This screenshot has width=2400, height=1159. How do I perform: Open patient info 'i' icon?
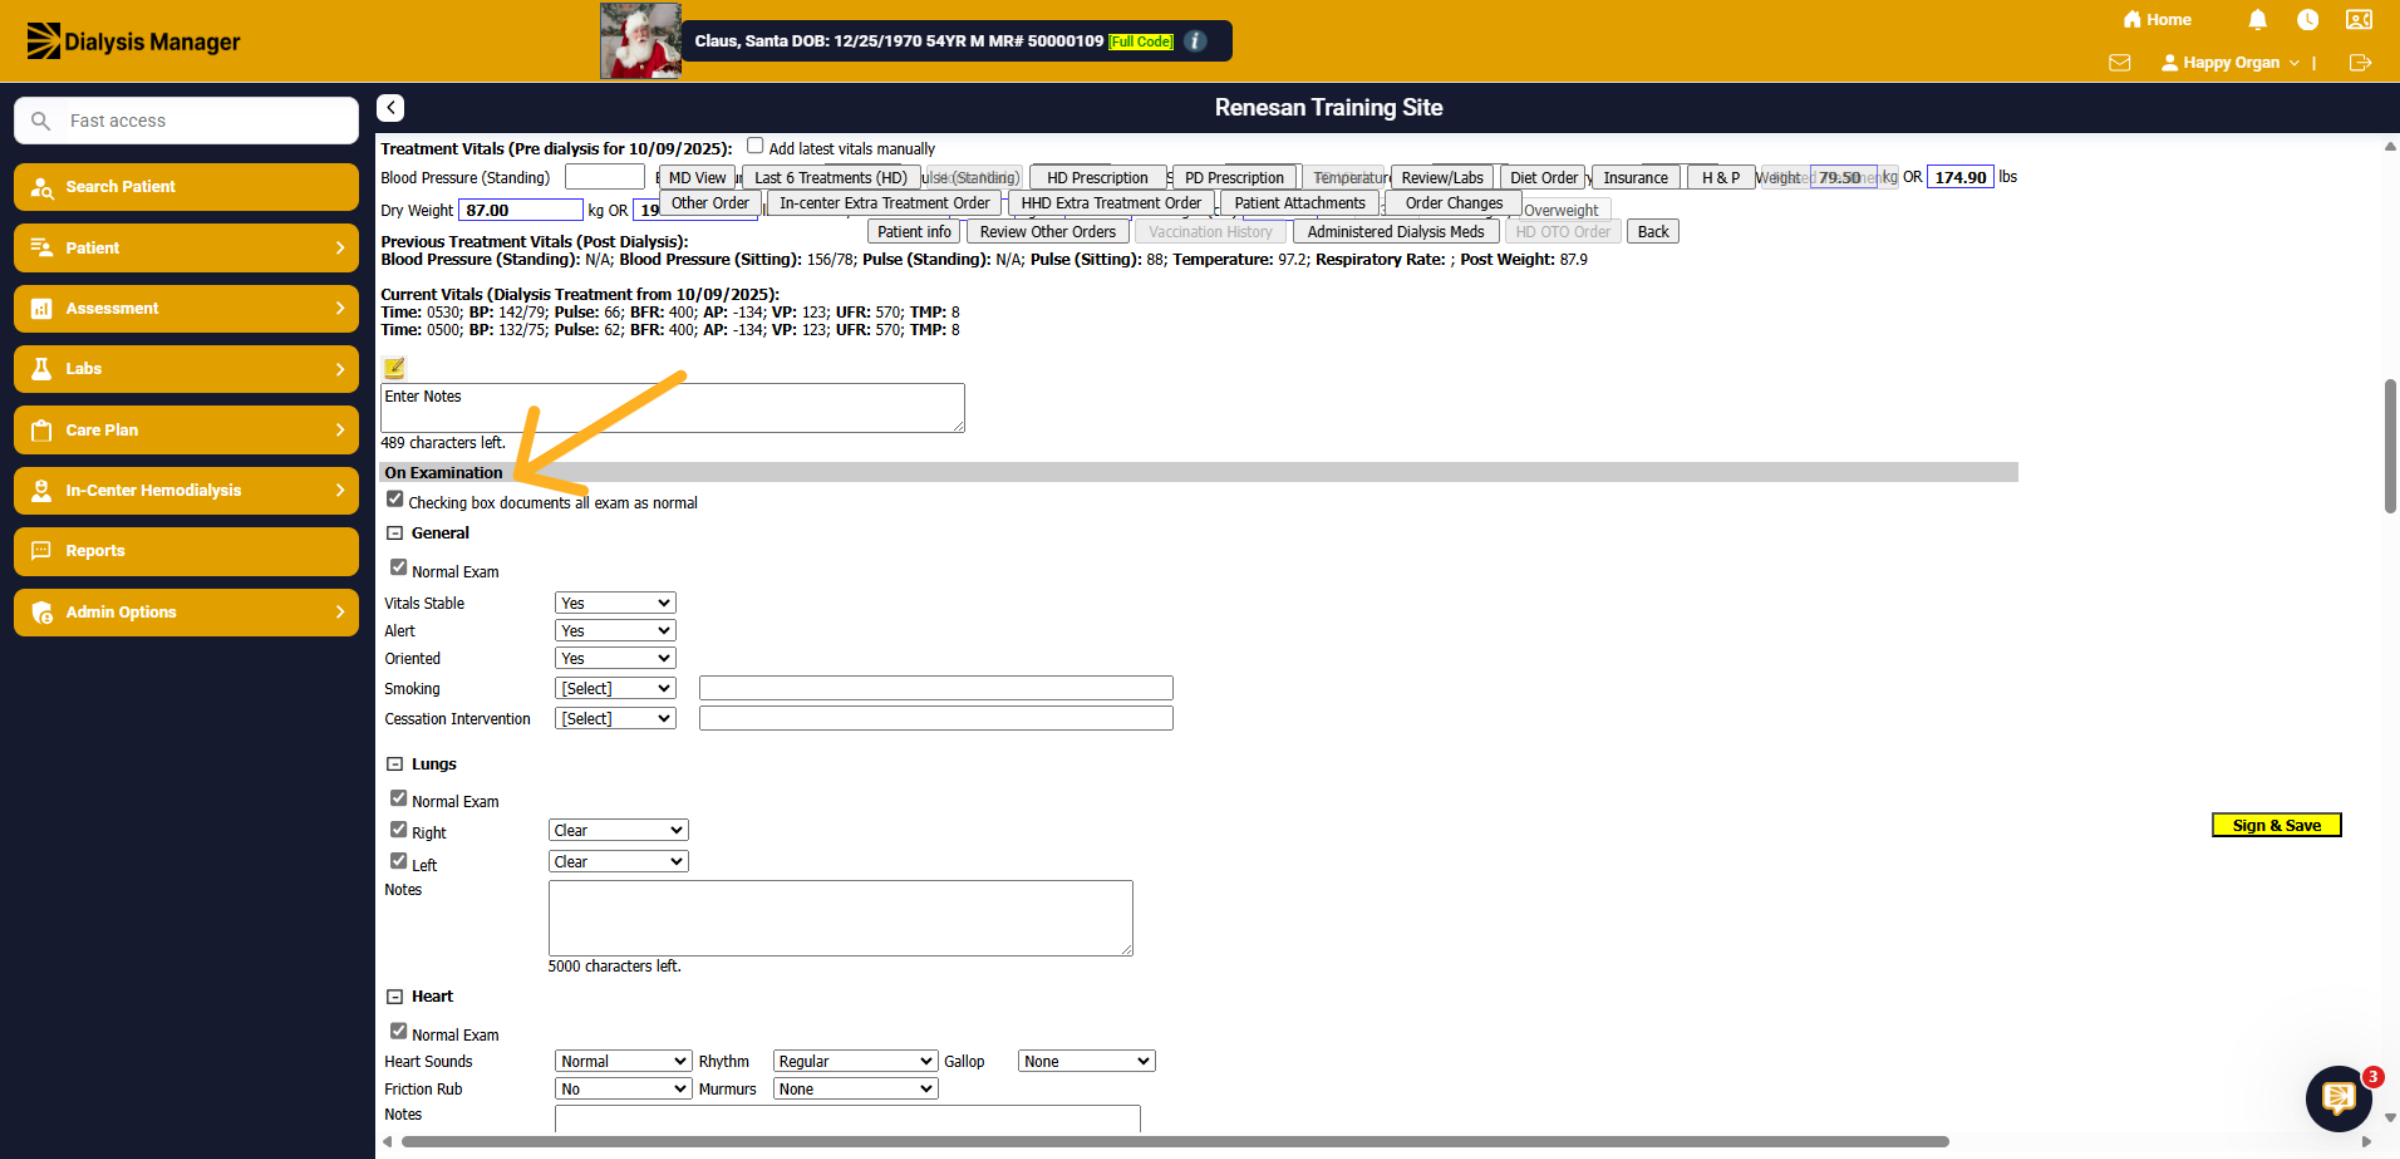(1194, 41)
